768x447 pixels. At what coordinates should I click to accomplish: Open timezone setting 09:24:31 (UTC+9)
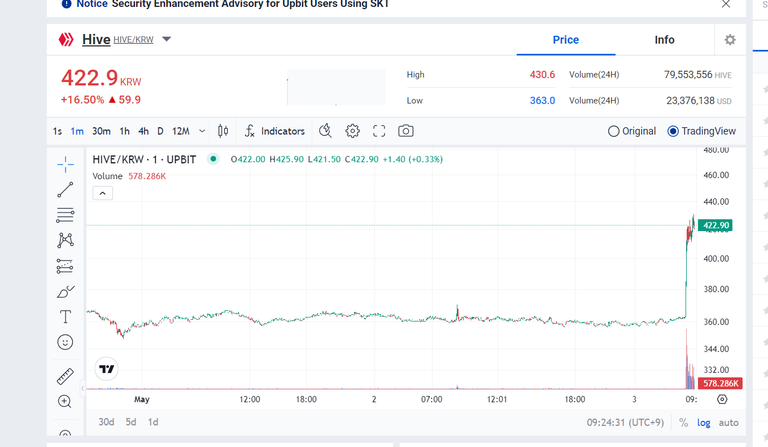tap(625, 423)
